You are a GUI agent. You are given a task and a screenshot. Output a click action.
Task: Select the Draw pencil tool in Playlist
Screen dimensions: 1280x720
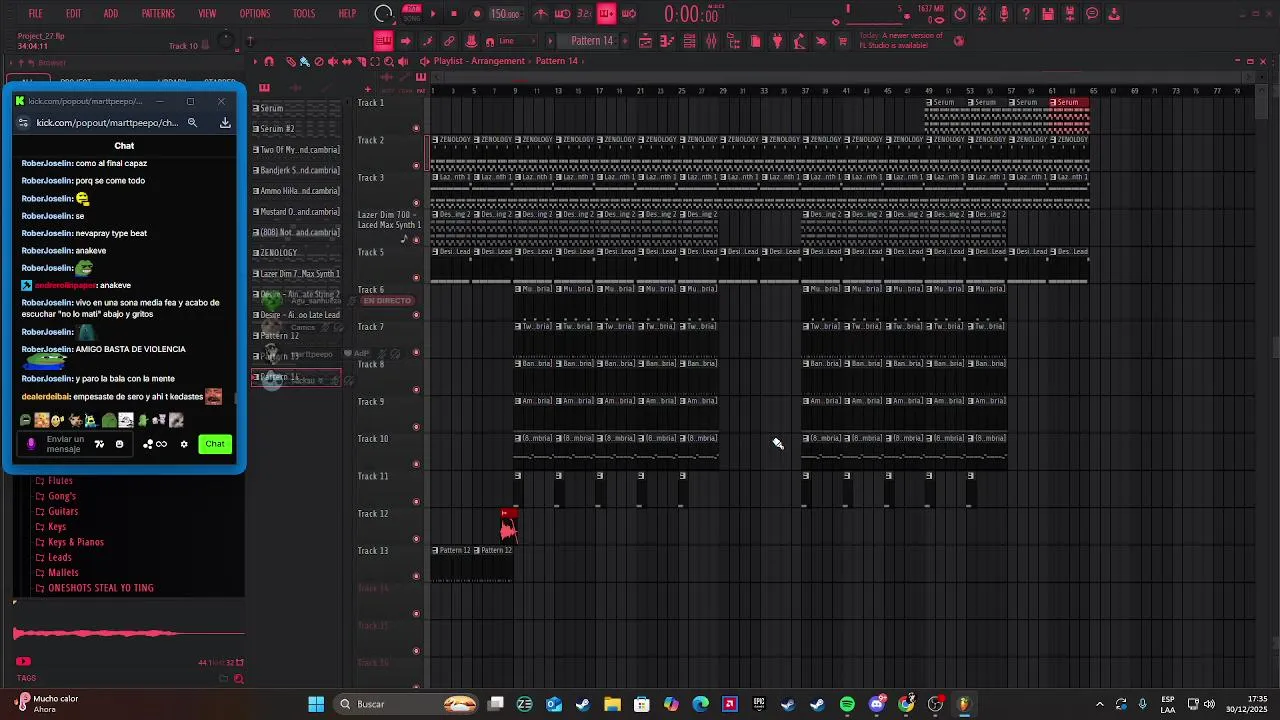pyautogui.click(x=291, y=62)
